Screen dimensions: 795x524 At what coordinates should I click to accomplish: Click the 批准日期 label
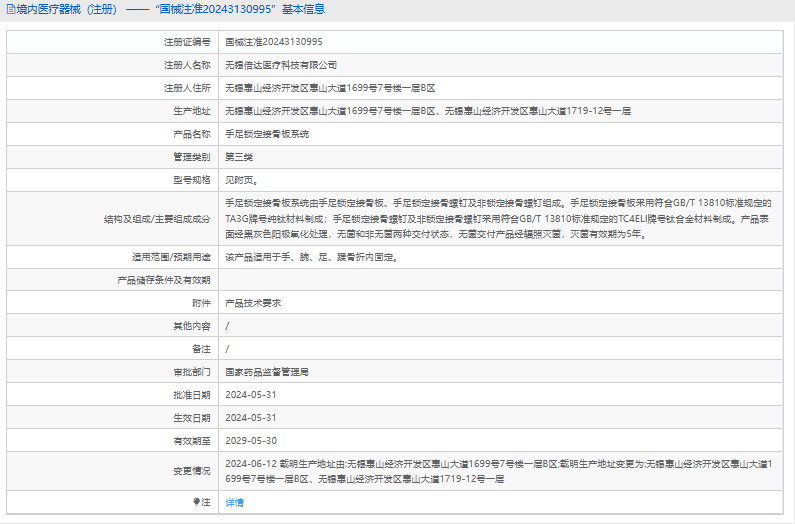(x=192, y=395)
